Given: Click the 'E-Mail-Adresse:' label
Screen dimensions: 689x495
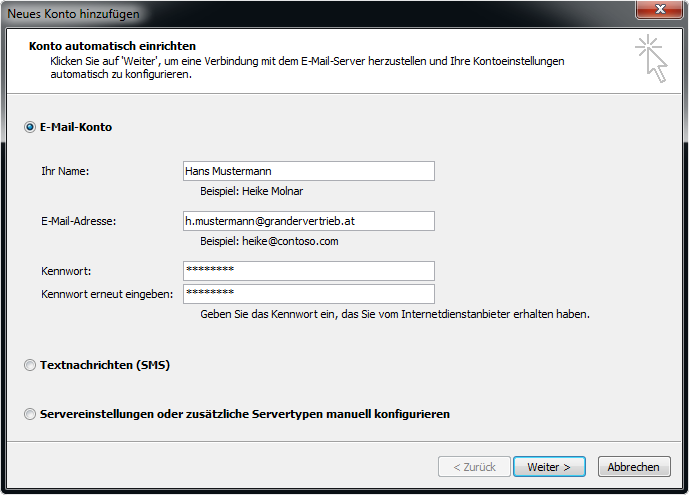Looking at the screenshot, I should click(79, 221).
